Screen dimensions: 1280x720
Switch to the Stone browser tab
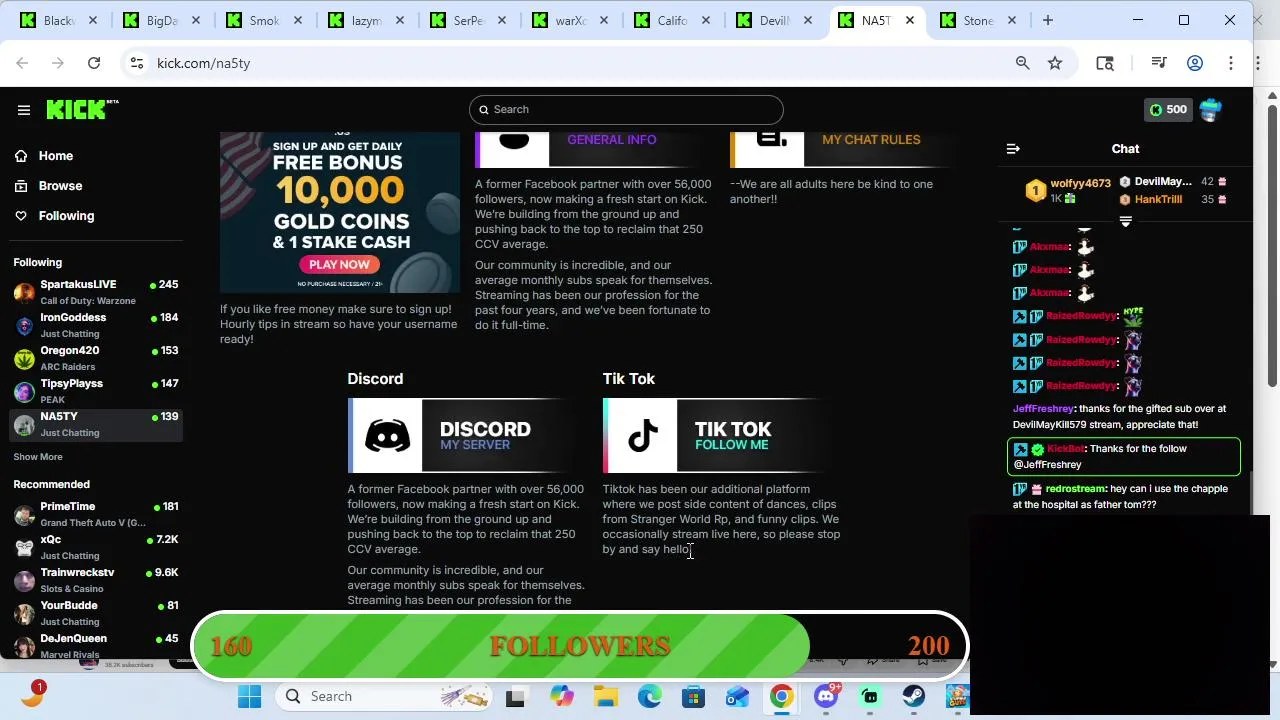[x=978, y=20]
